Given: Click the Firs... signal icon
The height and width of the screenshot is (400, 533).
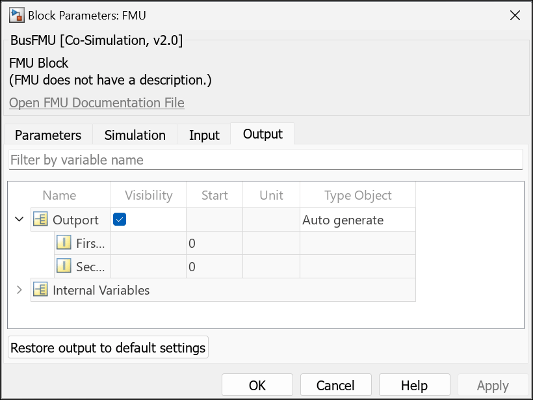Looking at the screenshot, I should pos(64,243).
